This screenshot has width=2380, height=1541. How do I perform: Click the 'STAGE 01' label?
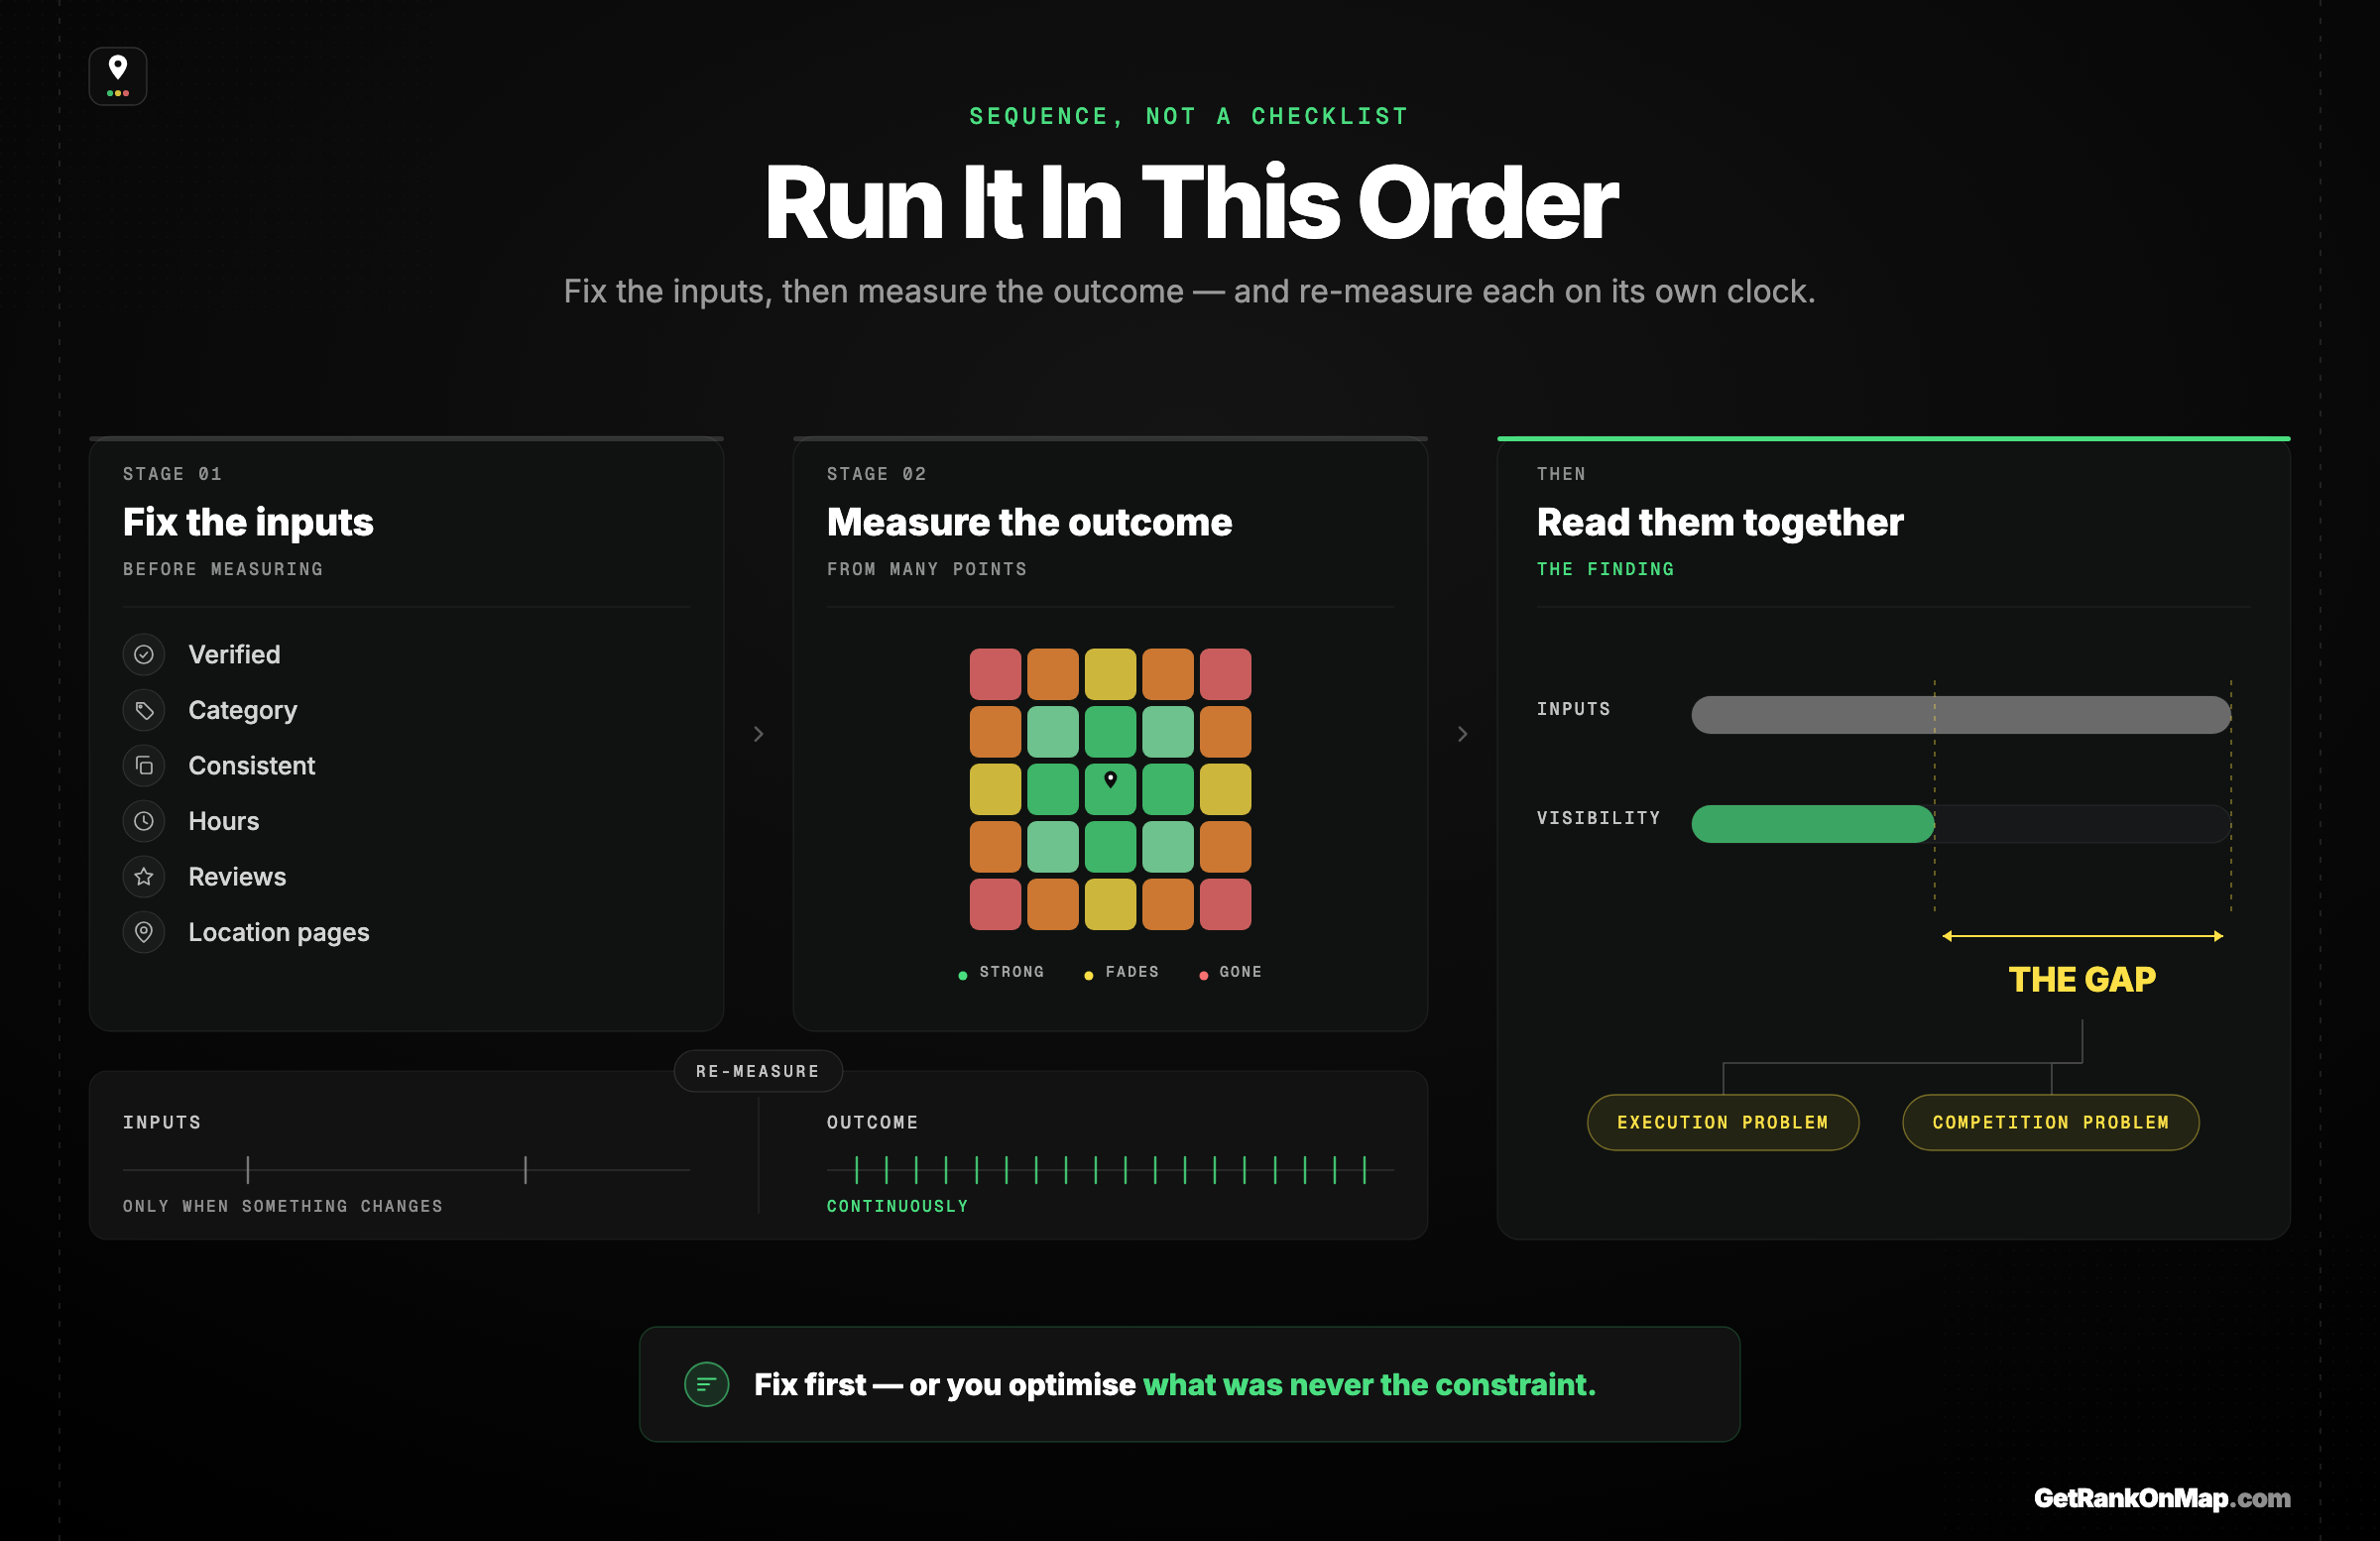172,474
